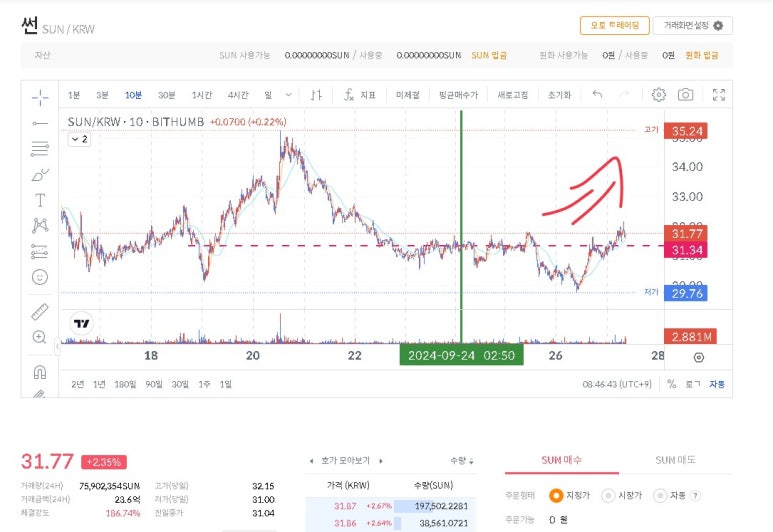Open chart settings gear
Viewport: 773px width, 532px height.
(659, 95)
